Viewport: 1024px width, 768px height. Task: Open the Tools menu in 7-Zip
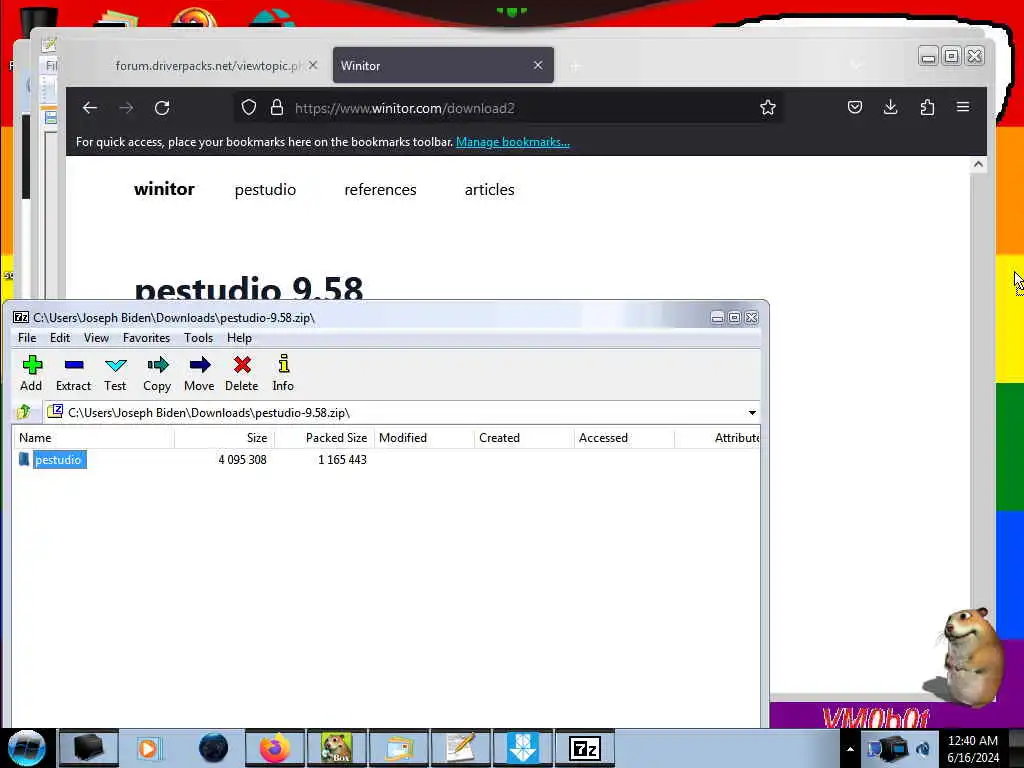click(199, 338)
